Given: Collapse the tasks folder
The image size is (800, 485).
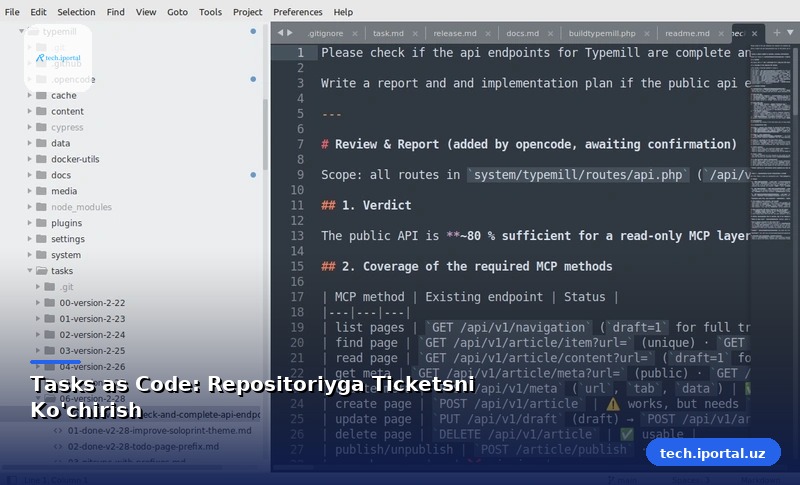Looking at the screenshot, I should [30, 271].
